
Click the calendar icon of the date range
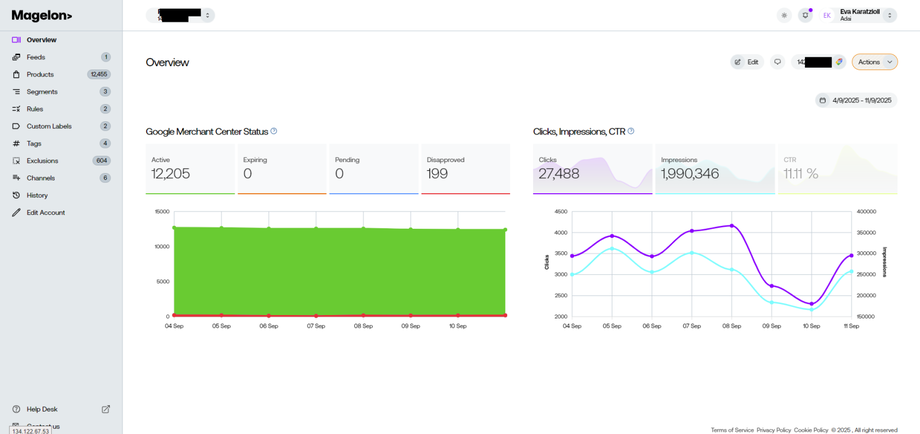point(822,100)
